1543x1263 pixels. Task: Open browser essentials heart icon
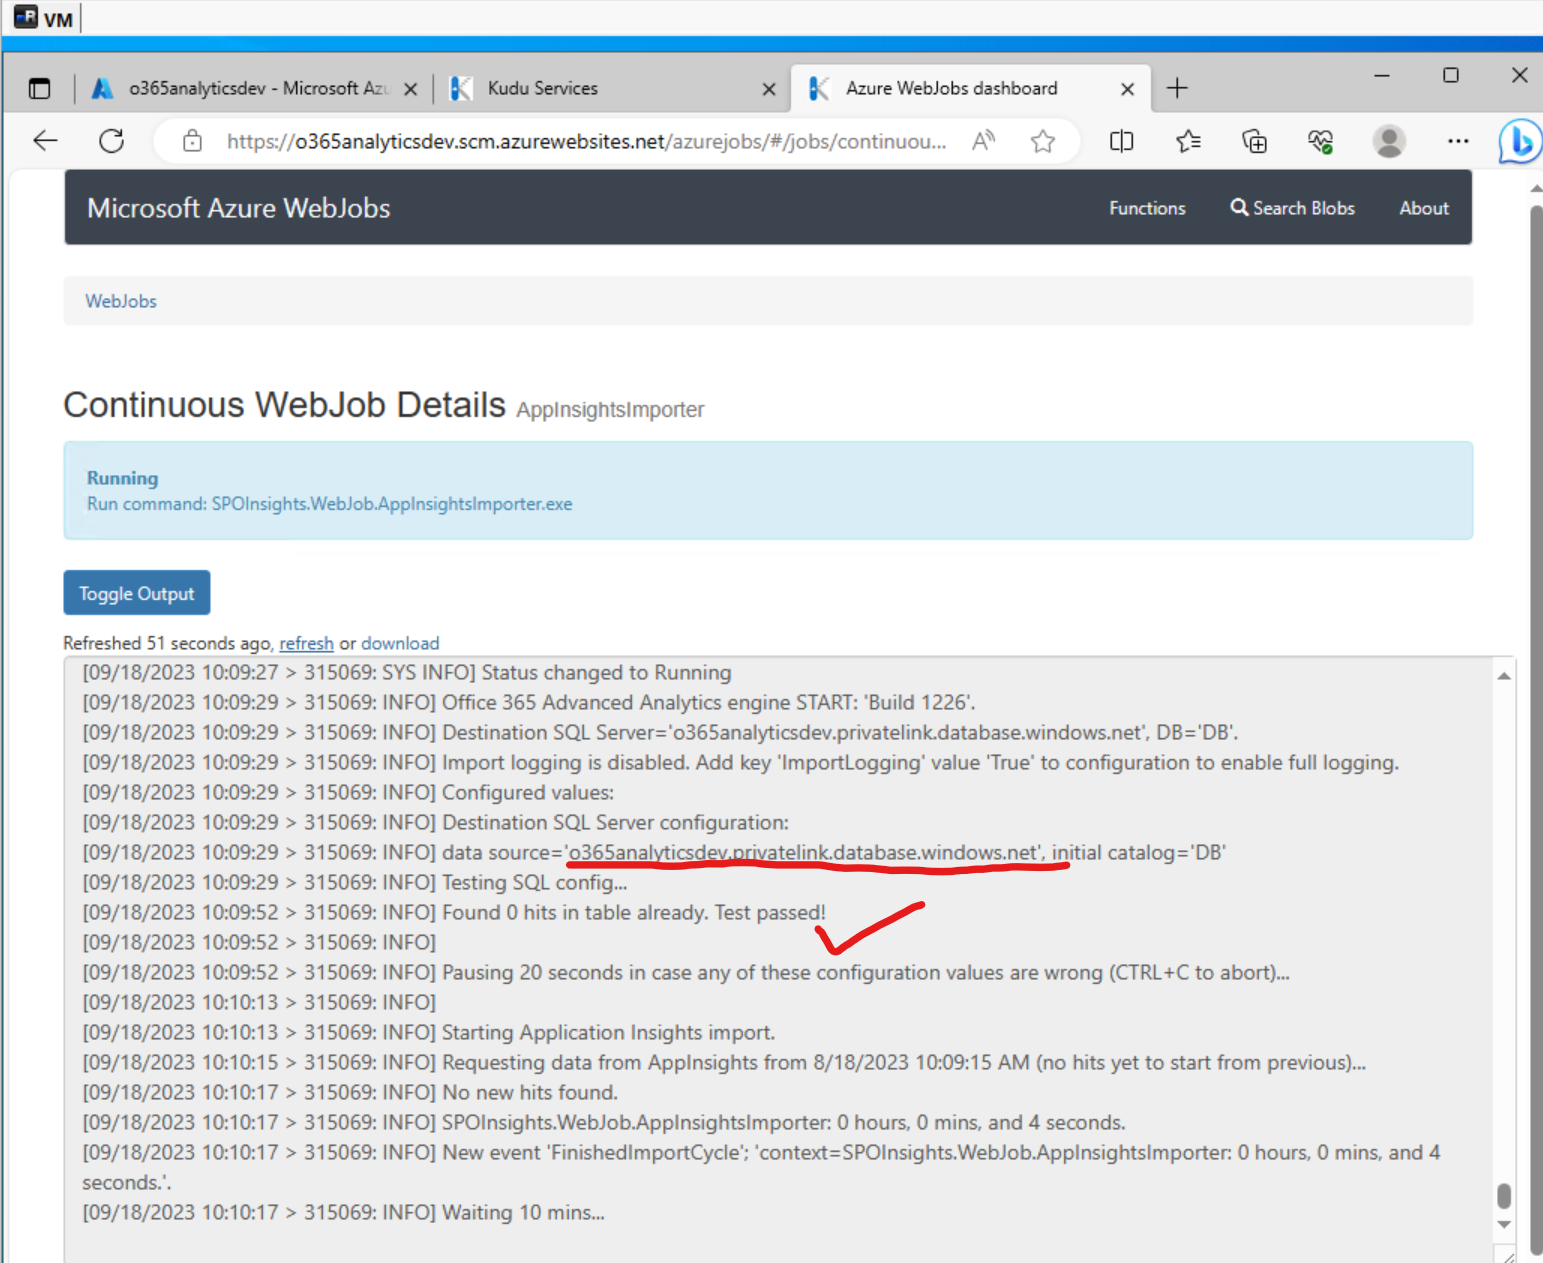pos(1321,141)
